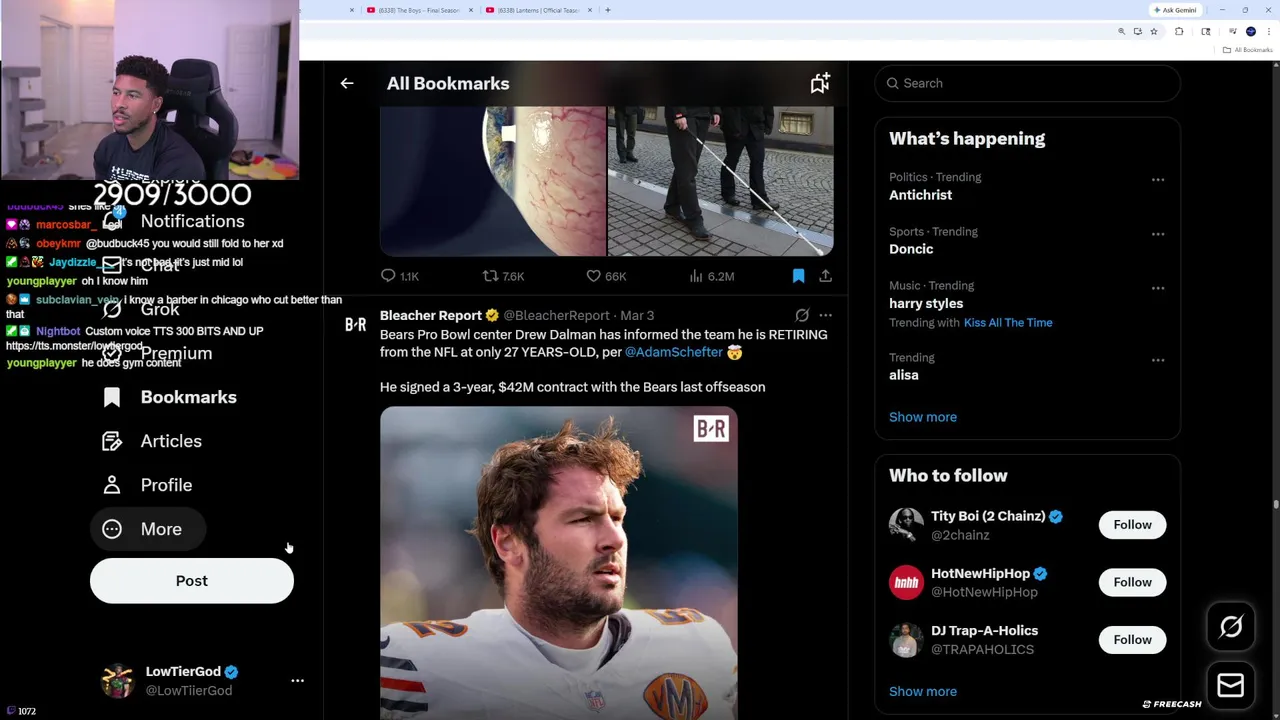Open more options on Bleacher Report tweet

pos(825,315)
